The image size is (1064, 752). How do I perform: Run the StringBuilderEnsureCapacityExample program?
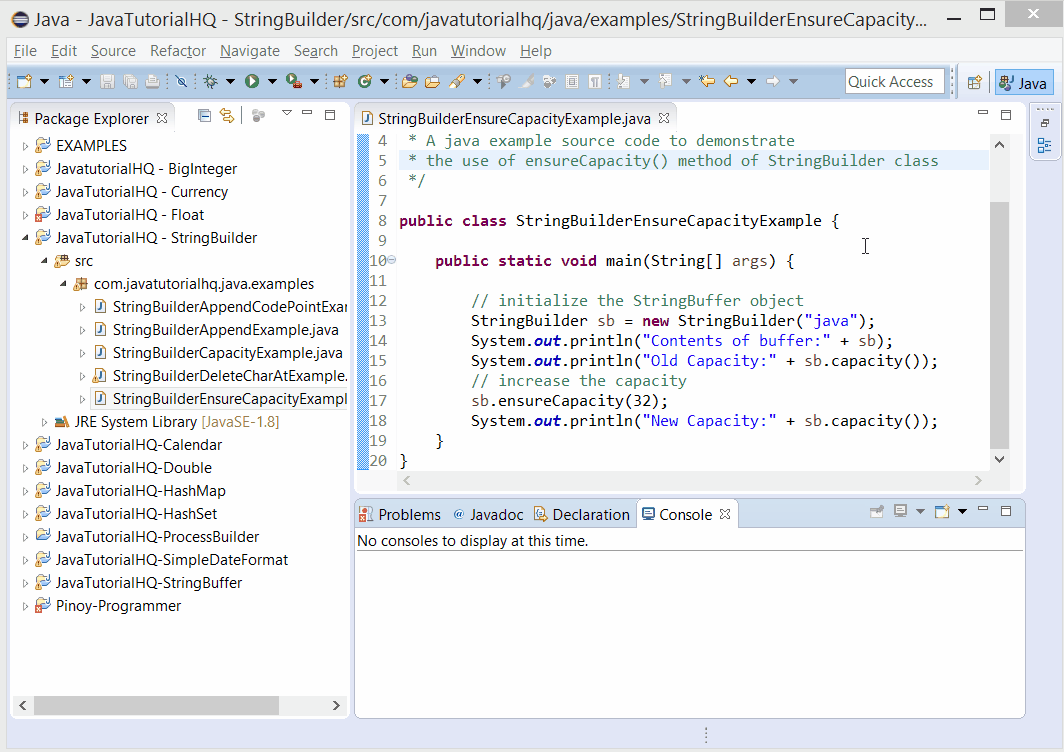pyautogui.click(x=253, y=81)
